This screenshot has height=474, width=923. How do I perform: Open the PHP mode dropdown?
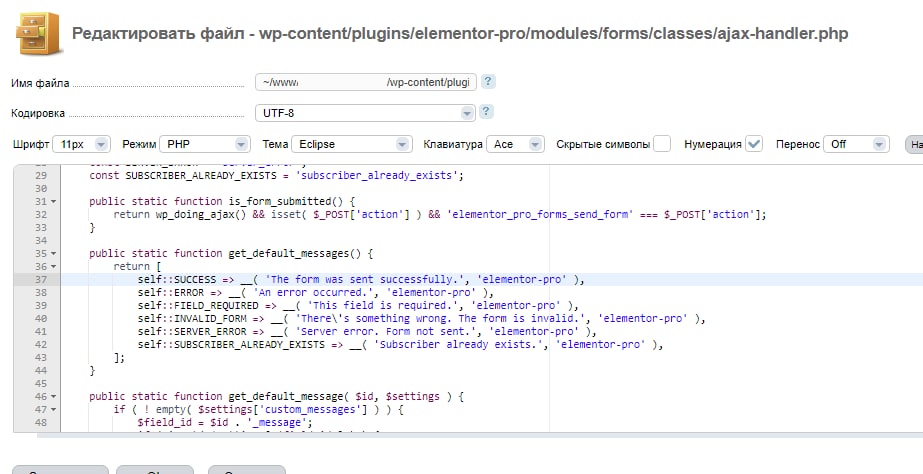pyautogui.click(x=205, y=144)
